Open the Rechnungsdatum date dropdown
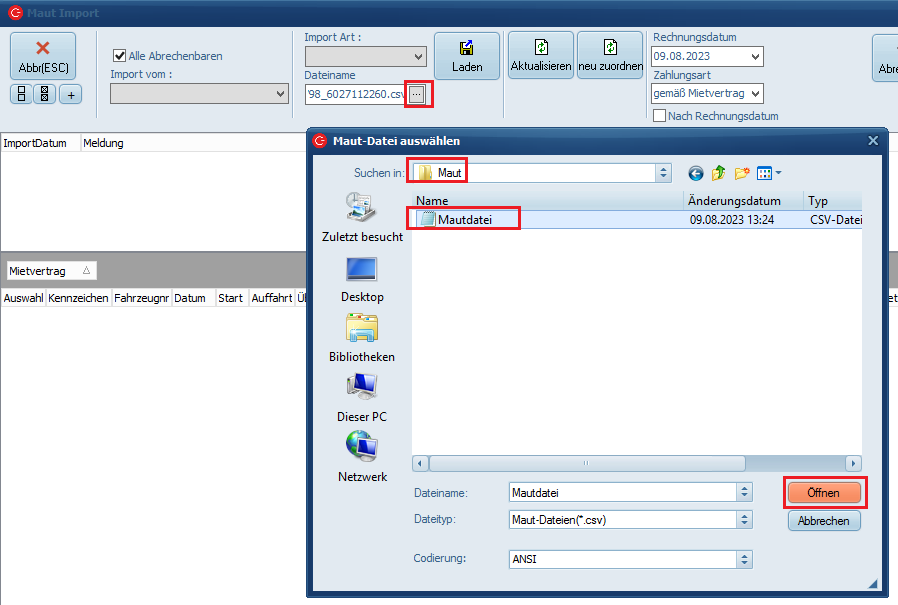 pyautogui.click(x=754, y=57)
